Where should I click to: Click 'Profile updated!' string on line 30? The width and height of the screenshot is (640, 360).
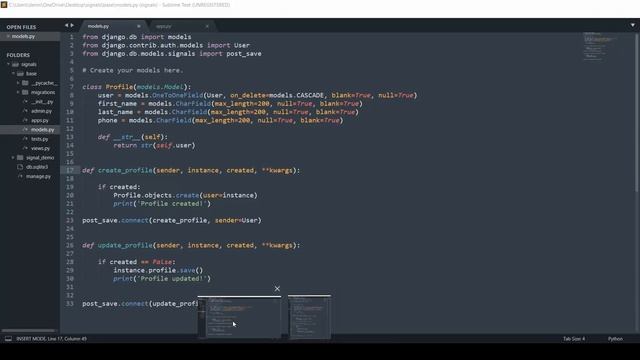coord(172,279)
